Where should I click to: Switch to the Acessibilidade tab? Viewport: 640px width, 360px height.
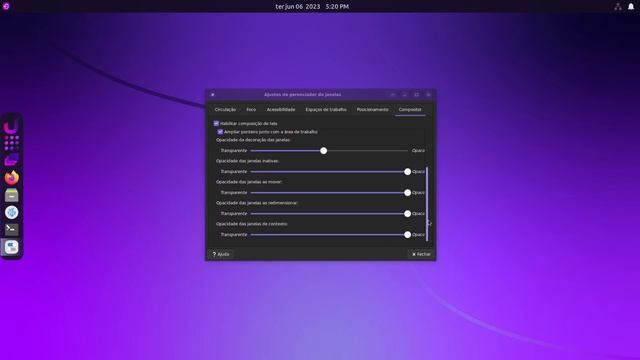pyautogui.click(x=281, y=109)
